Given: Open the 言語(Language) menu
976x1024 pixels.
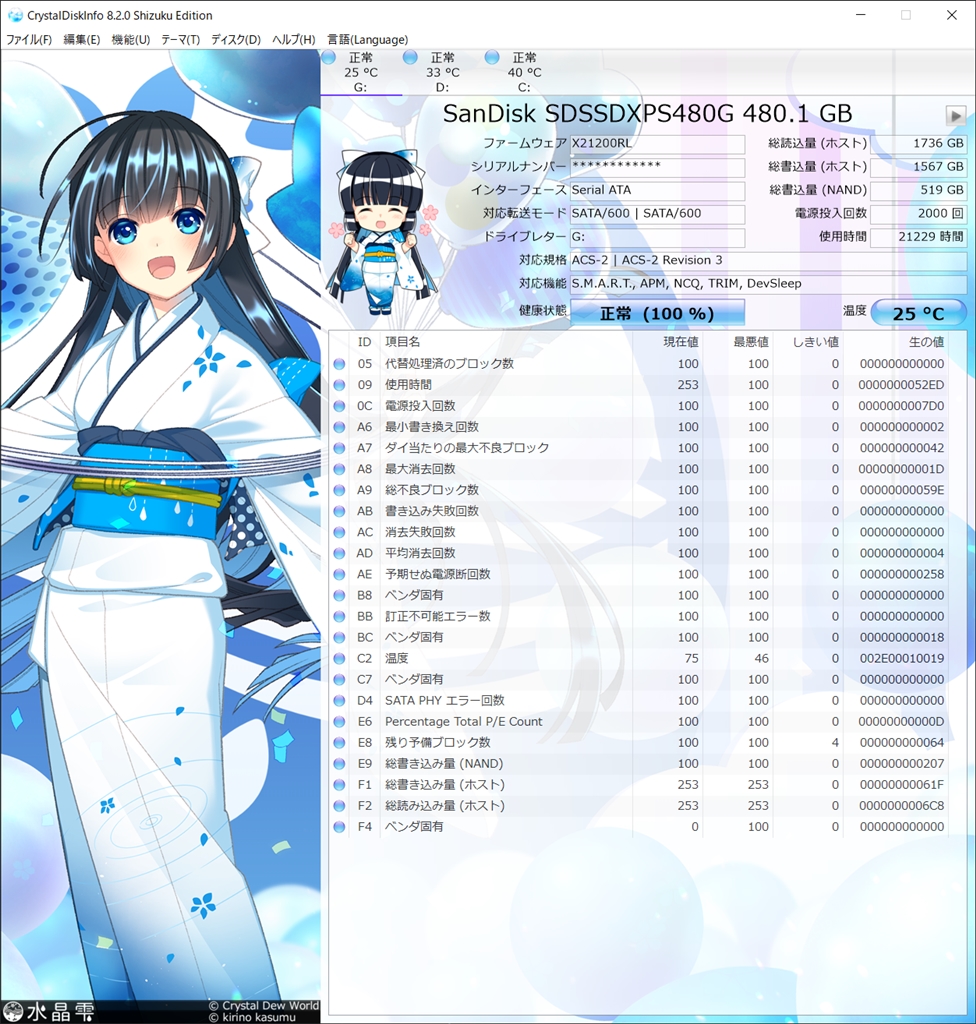Looking at the screenshot, I should tap(368, 39).
